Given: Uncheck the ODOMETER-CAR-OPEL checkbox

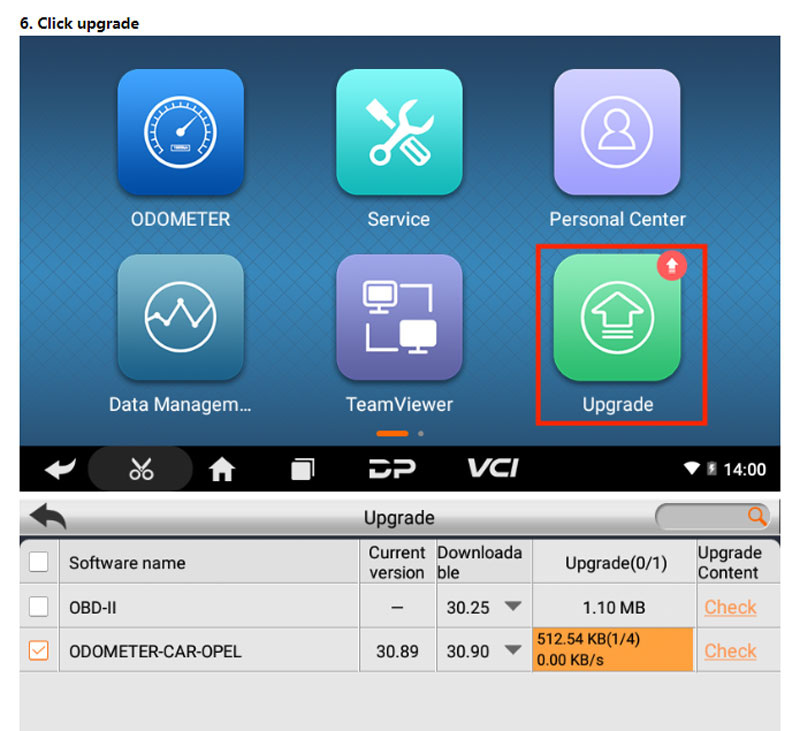Looking at the screenshot, I should 39,650.
